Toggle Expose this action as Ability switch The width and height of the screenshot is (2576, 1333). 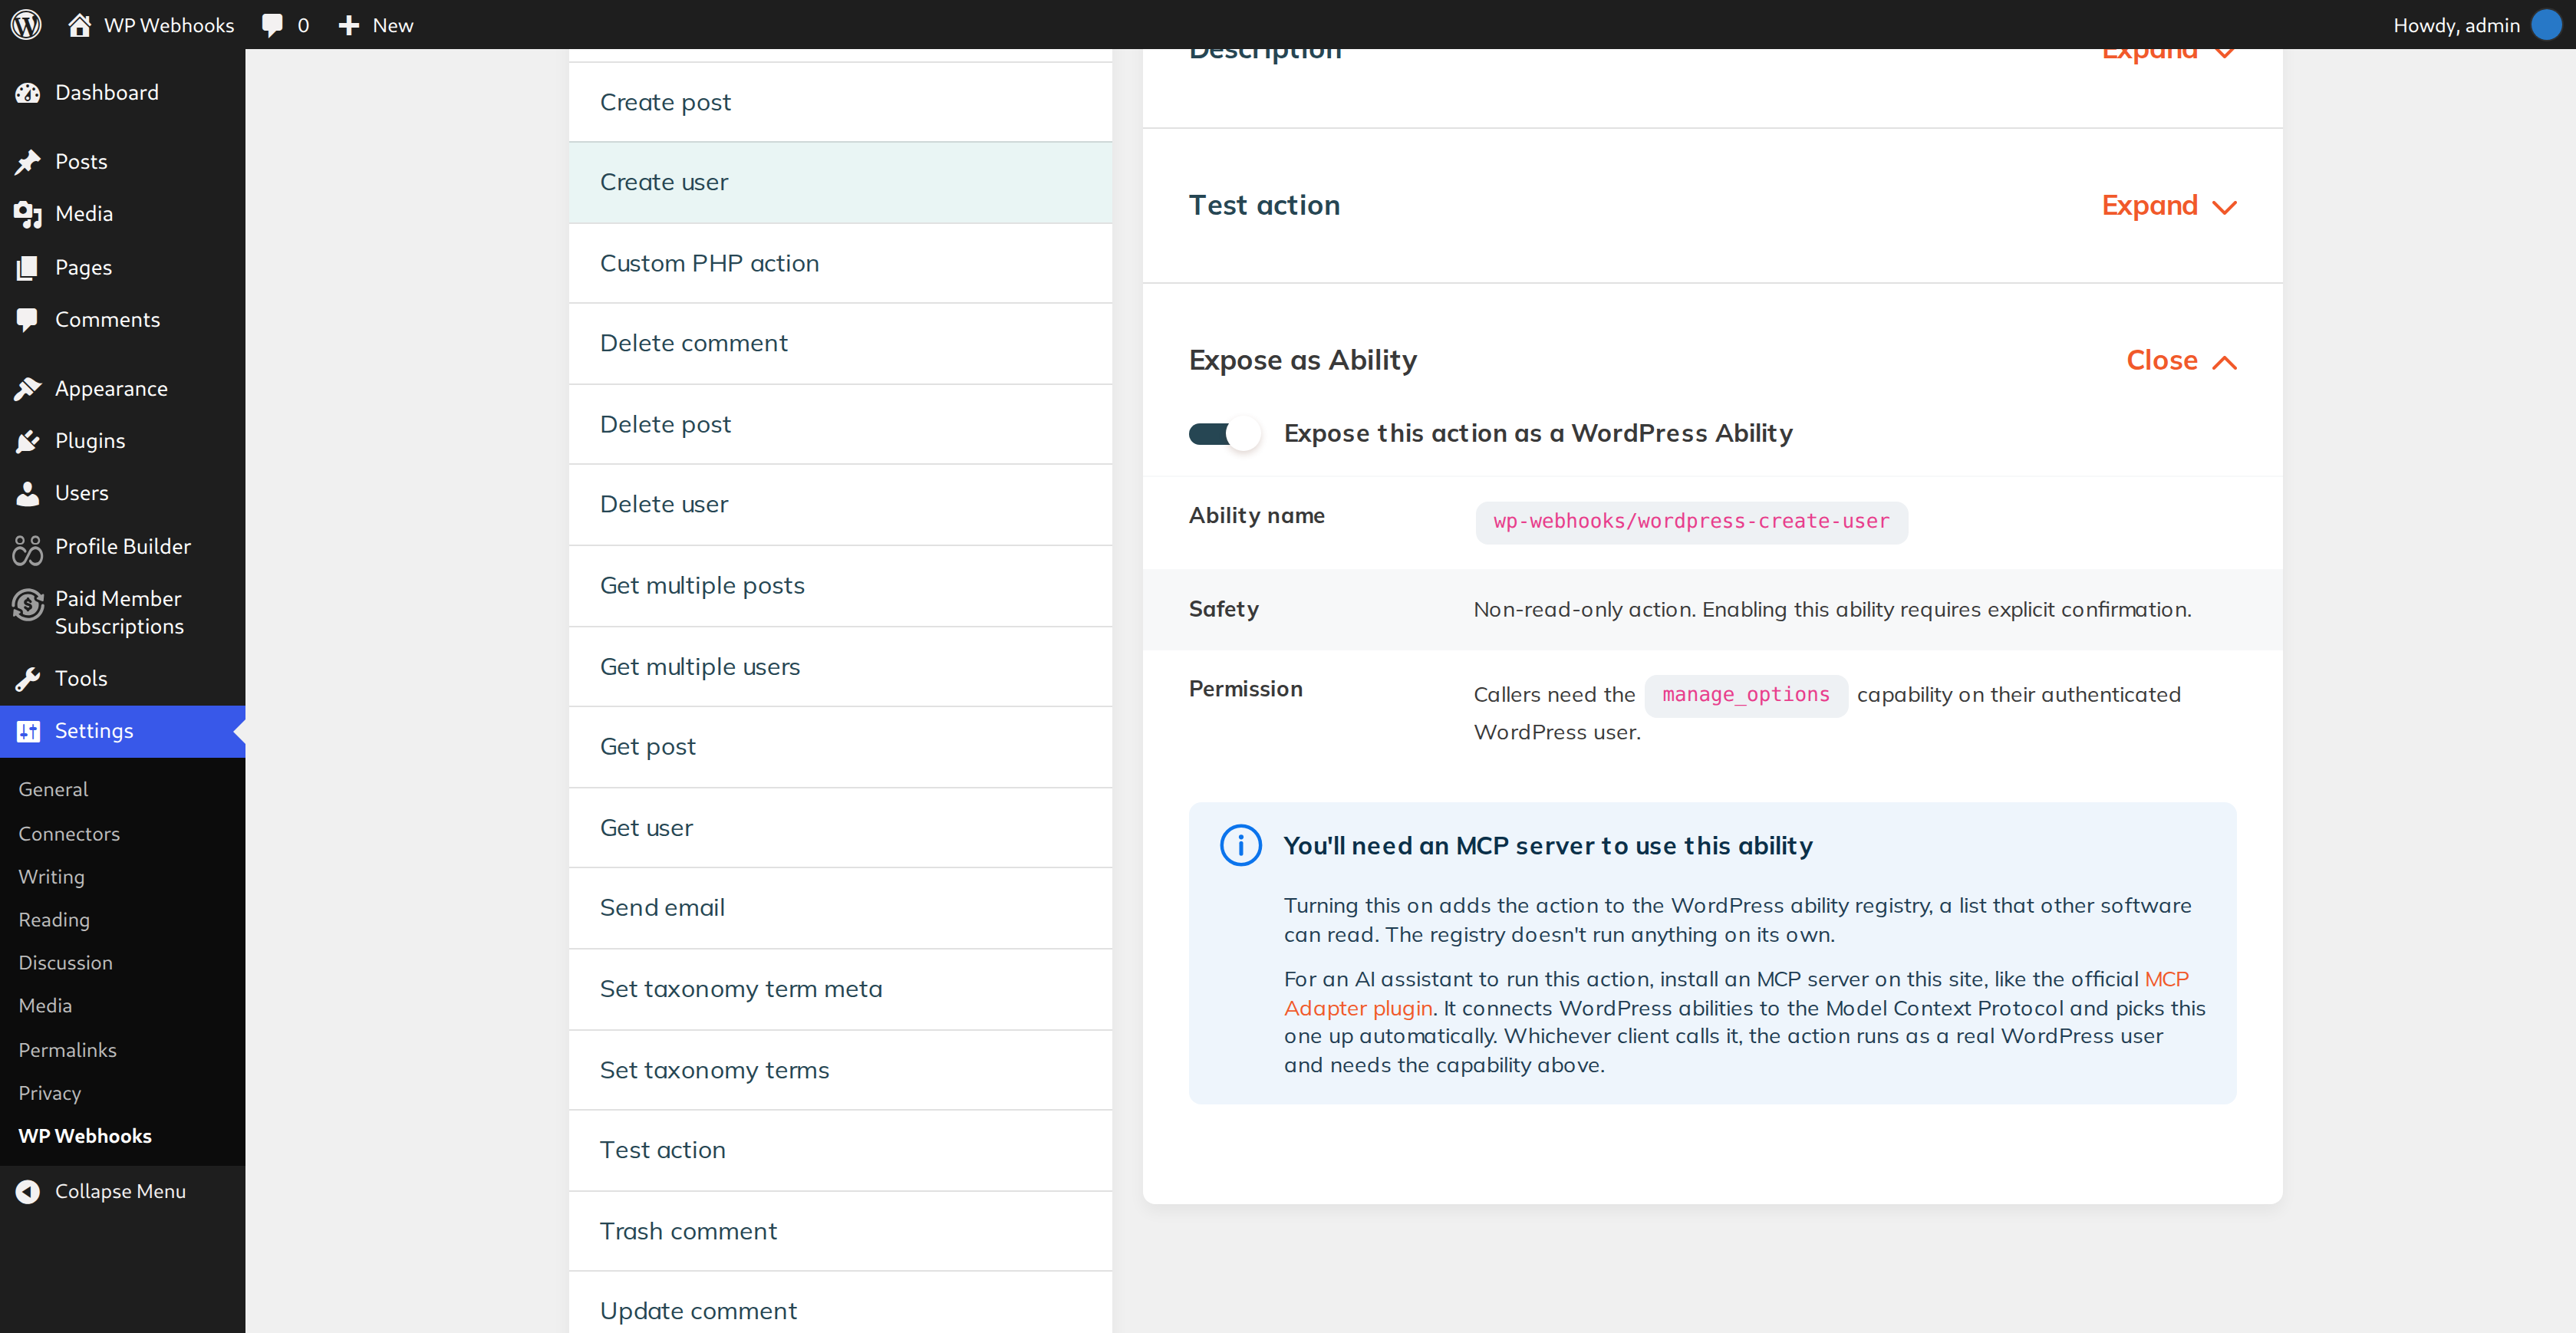coord(1224,434)
